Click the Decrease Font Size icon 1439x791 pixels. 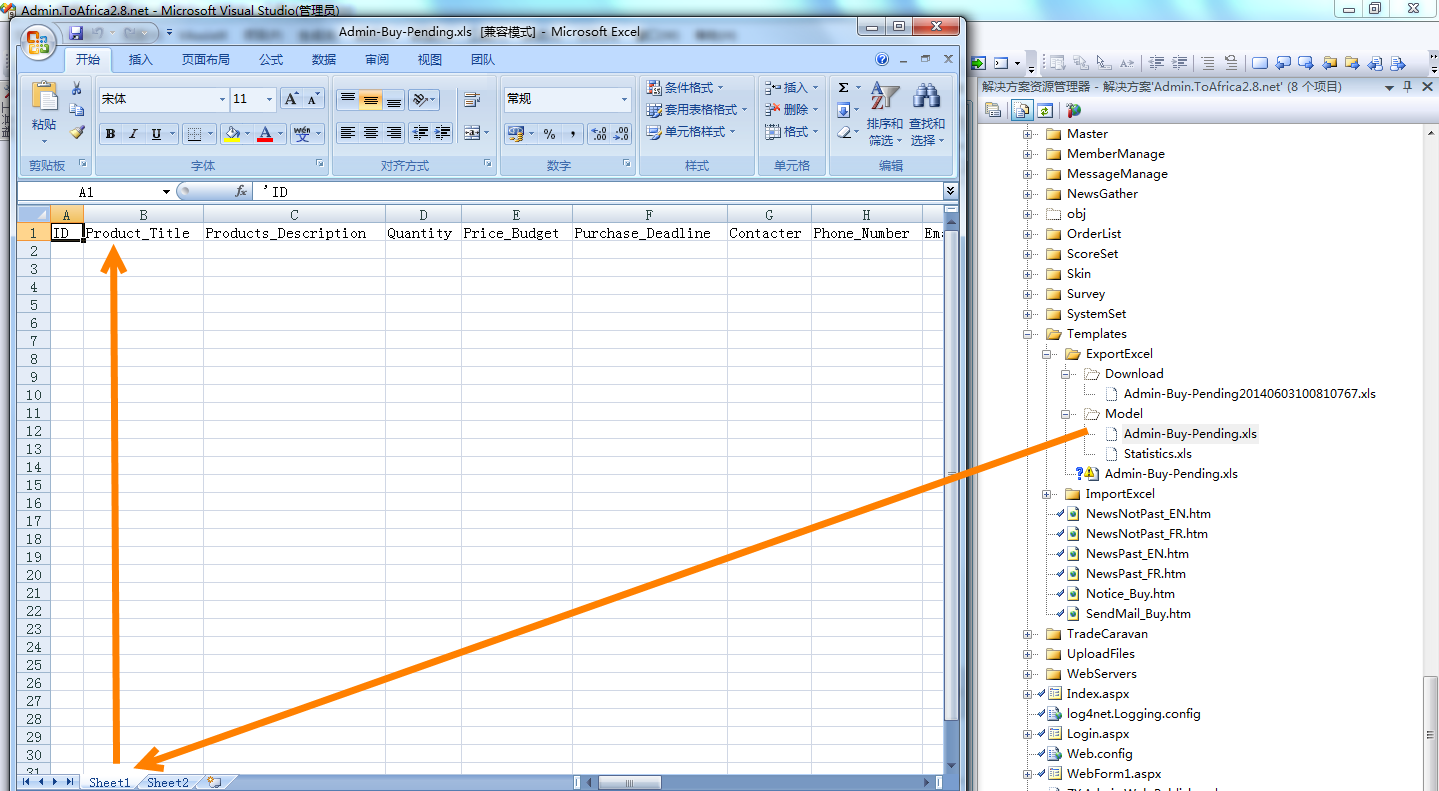pyautogui.click(x=313, y=99)
